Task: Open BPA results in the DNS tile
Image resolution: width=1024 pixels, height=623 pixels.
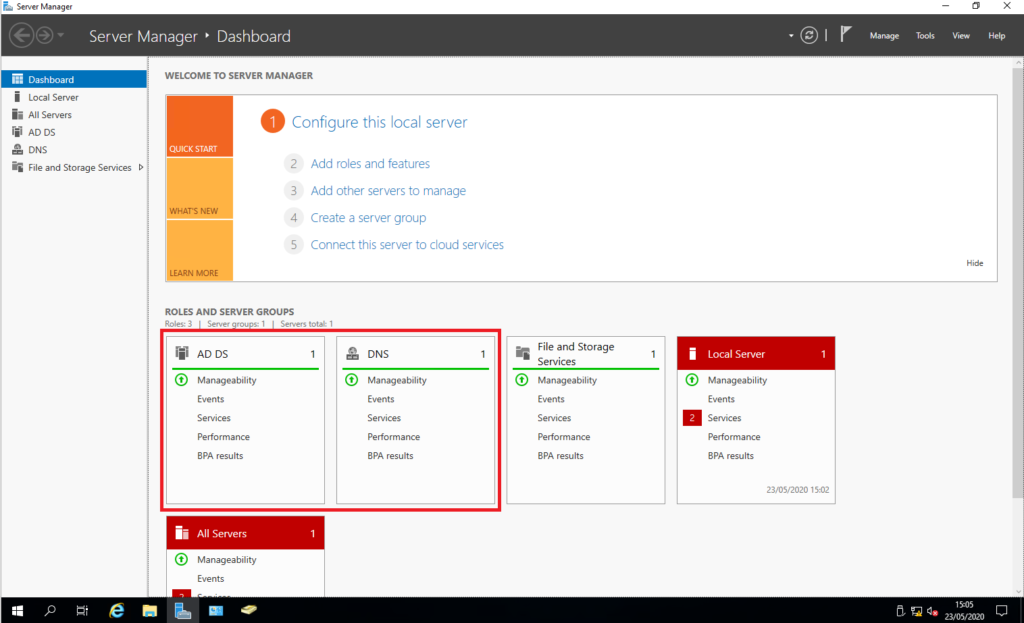Action: (x=391, y=456)
